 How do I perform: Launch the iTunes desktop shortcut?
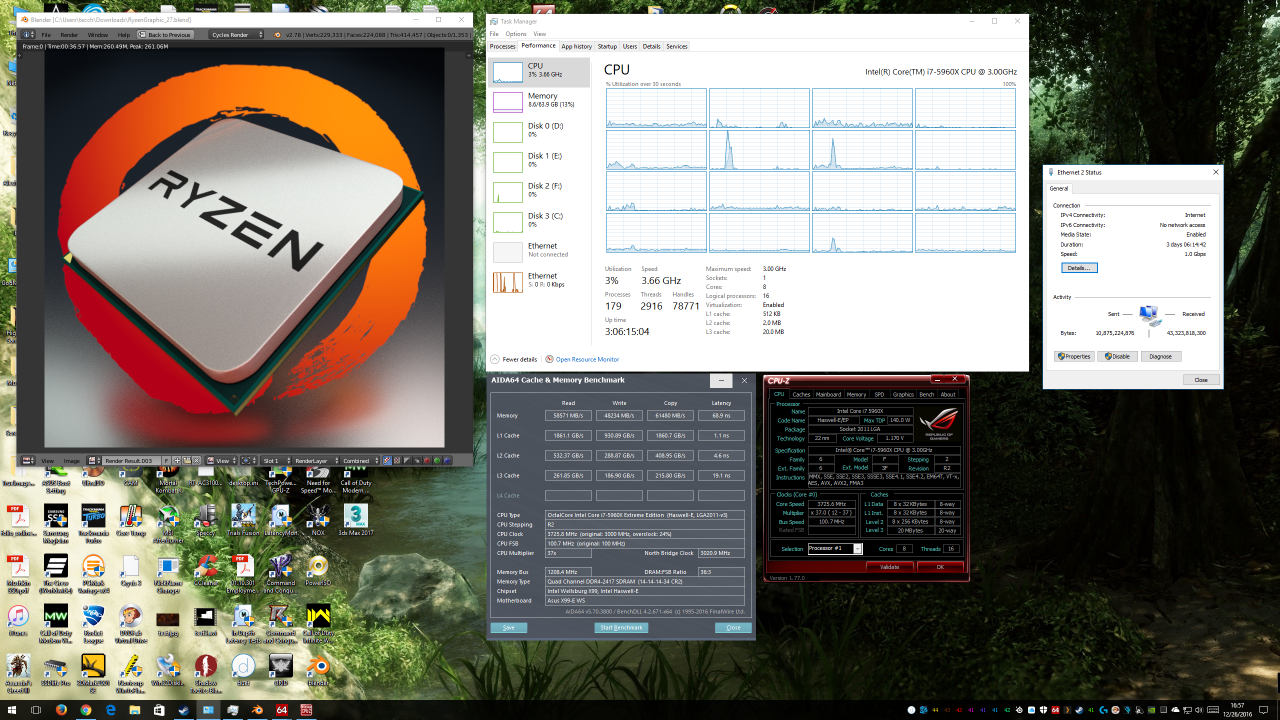[x=18, y=616]
